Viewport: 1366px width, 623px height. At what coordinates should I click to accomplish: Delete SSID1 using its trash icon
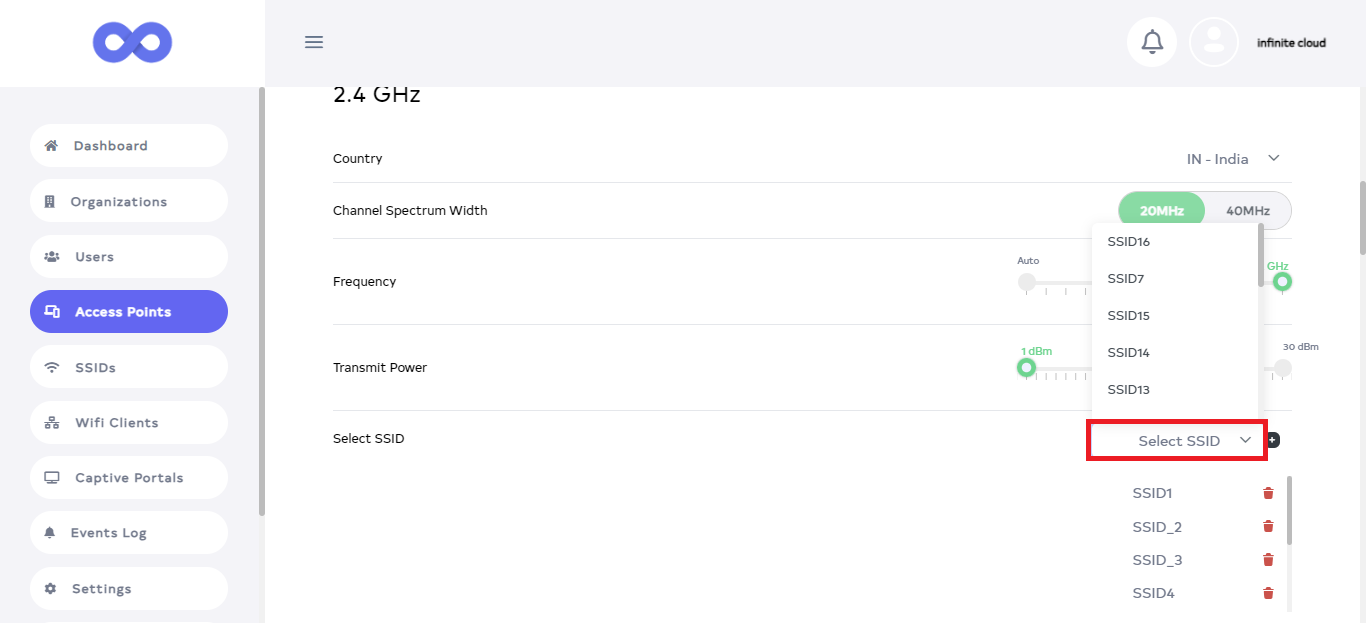pos(1268,493)
